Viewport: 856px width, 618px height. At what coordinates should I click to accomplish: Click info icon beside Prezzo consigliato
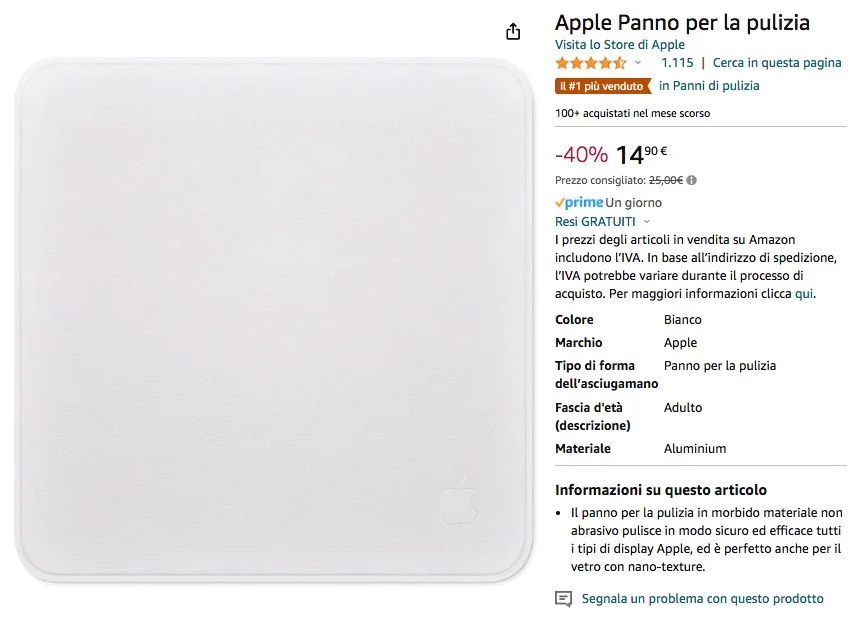[692, 181]
